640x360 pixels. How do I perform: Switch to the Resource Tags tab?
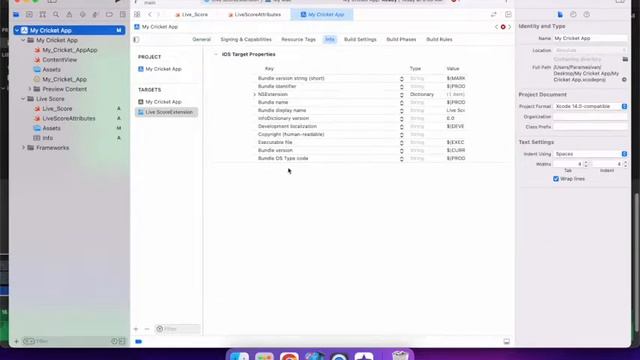[x=298, y=40]
